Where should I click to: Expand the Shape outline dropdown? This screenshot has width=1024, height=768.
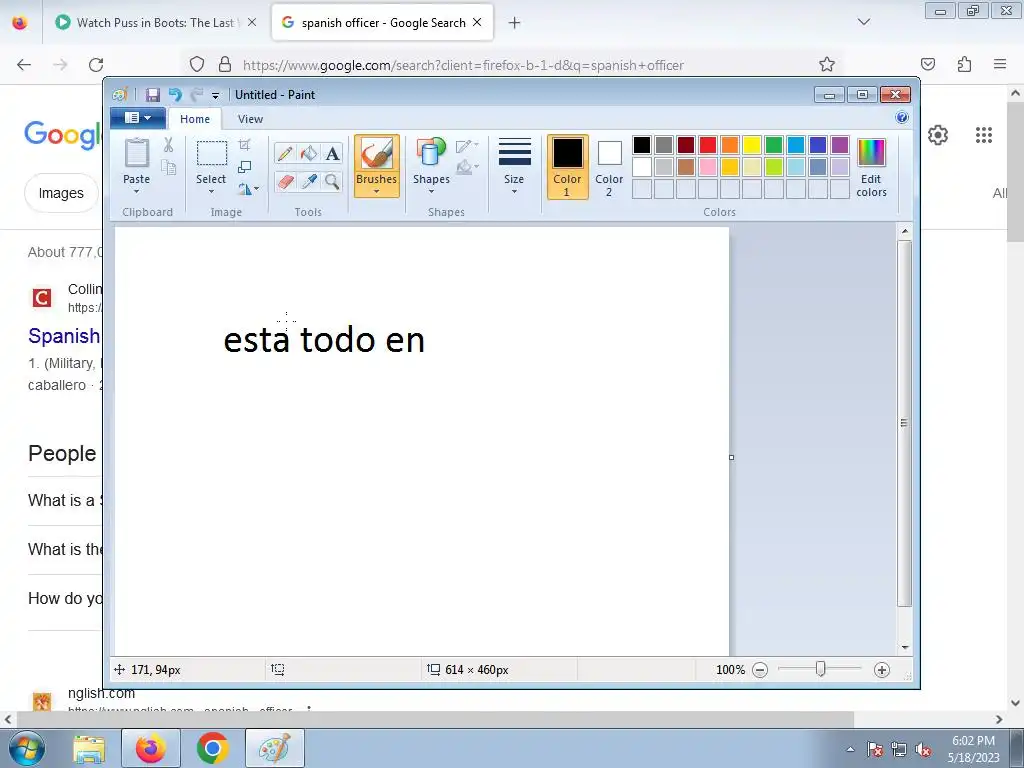click(x=467, y=145)
